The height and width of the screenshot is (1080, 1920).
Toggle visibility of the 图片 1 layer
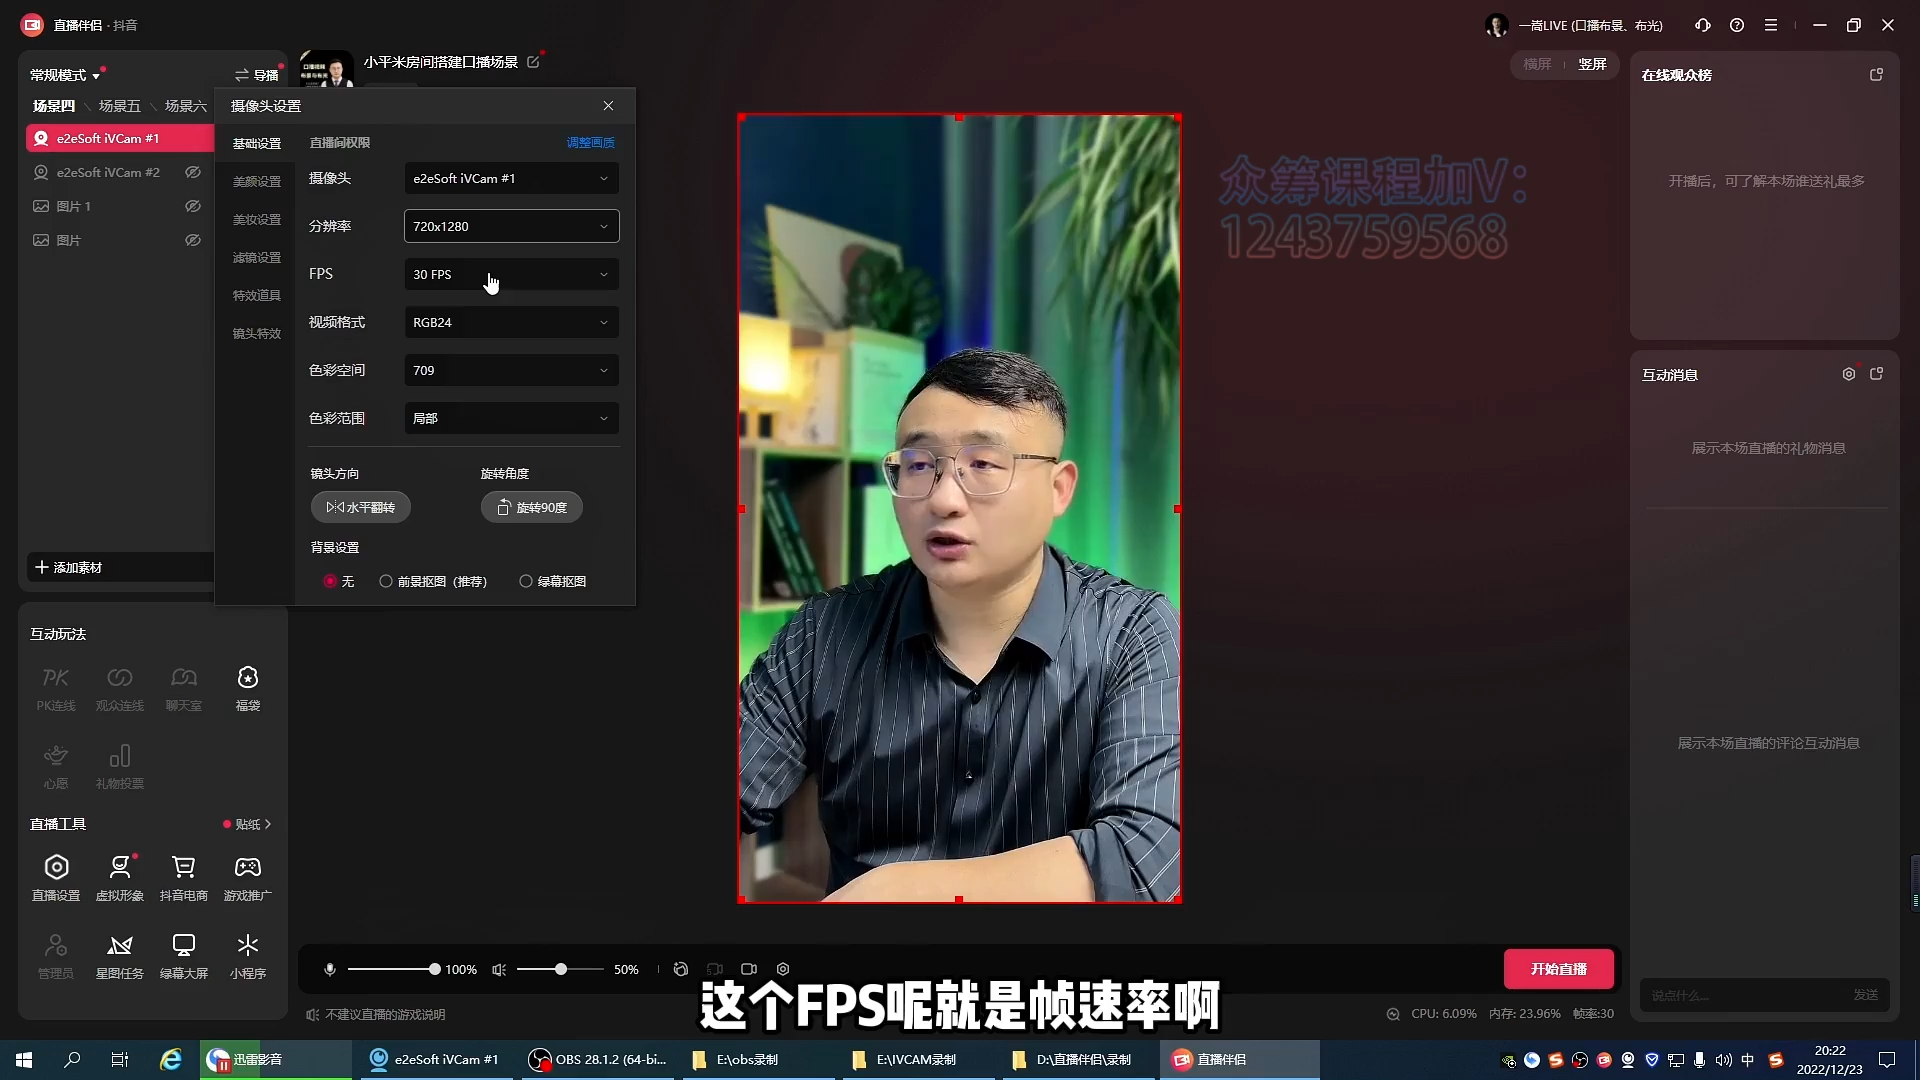[x=193, y=205]
